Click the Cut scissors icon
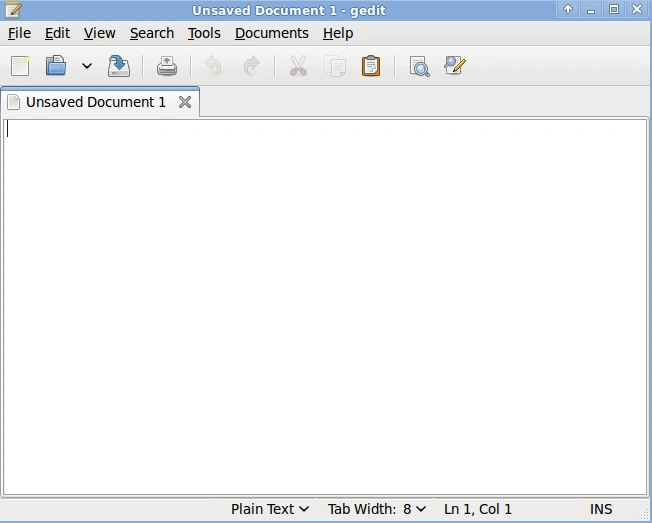The width and height of the screenshot is (652, 523). [x=298, y=66]
